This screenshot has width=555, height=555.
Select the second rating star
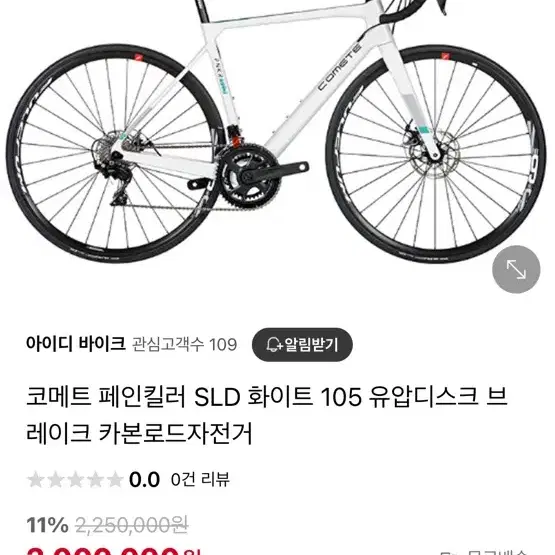(x=56, y=480)
